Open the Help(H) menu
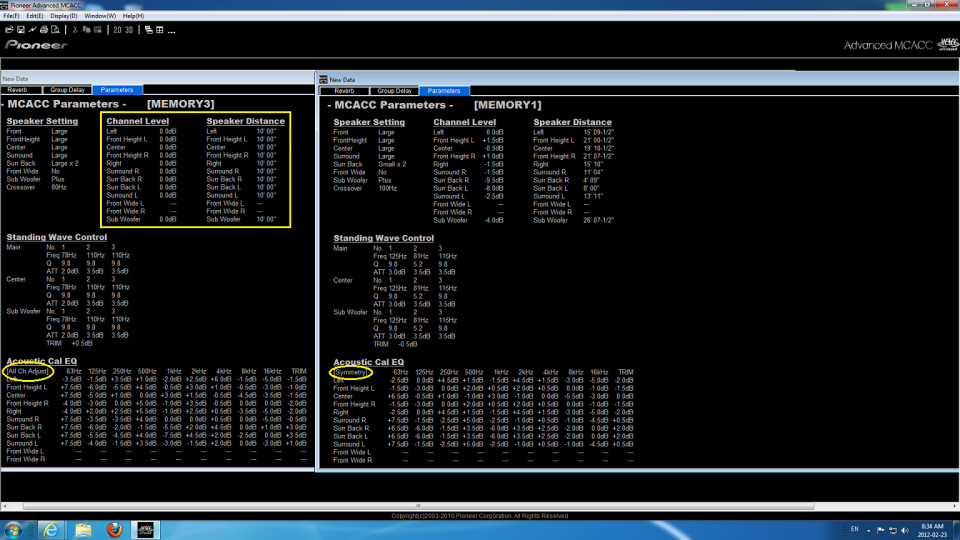 (x=133, y=16)
